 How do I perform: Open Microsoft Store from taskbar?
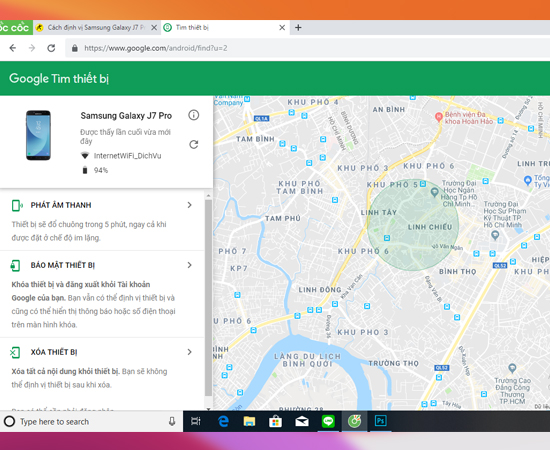coord(275,421)
